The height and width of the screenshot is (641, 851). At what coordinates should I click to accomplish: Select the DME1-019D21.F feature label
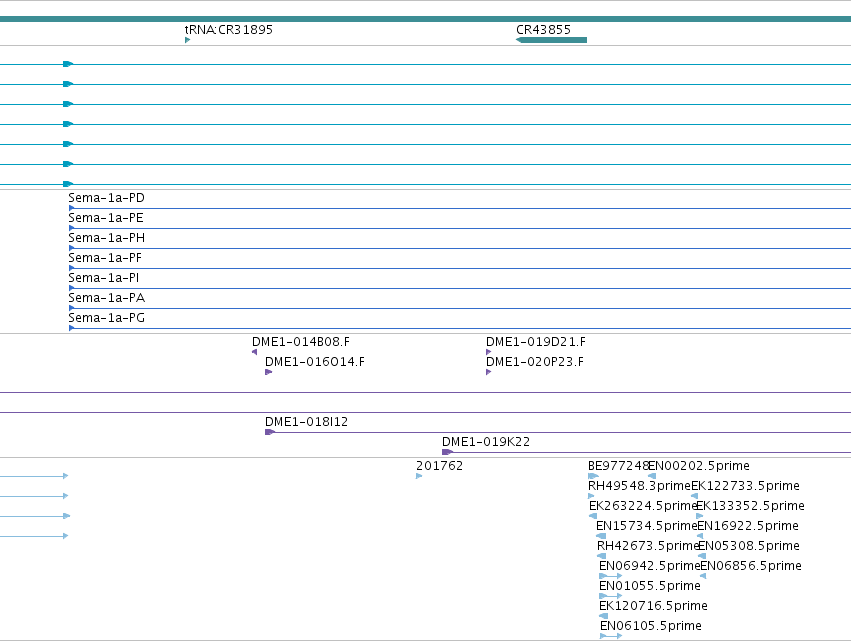click(x=536, y=342)
